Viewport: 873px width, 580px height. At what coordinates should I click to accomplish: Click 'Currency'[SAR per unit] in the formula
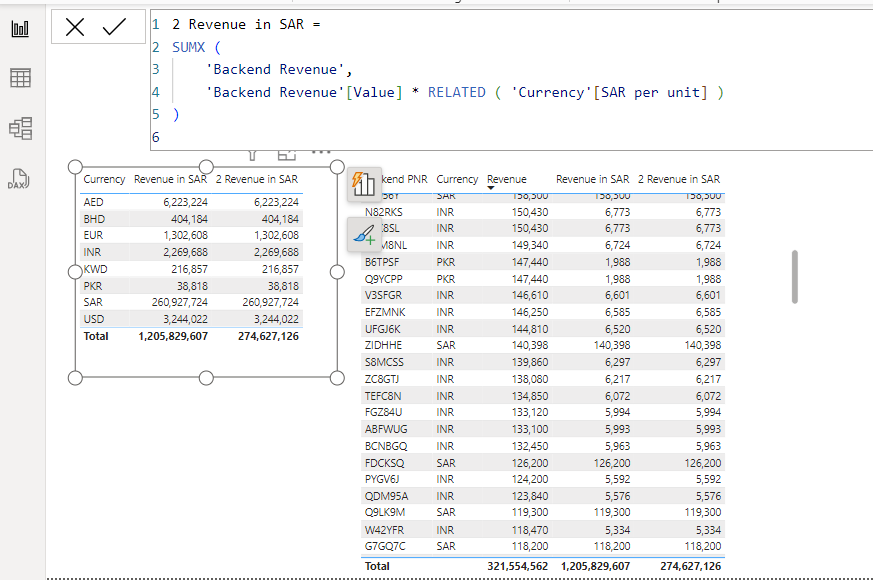[x=610, y=92]
